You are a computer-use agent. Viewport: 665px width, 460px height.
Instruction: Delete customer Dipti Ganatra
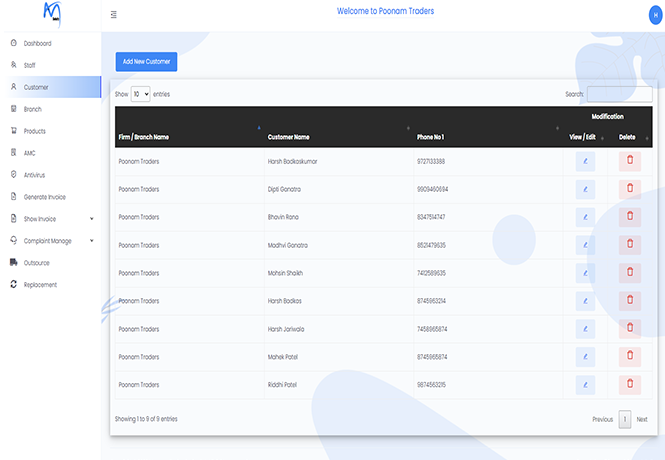pos(630,189)
